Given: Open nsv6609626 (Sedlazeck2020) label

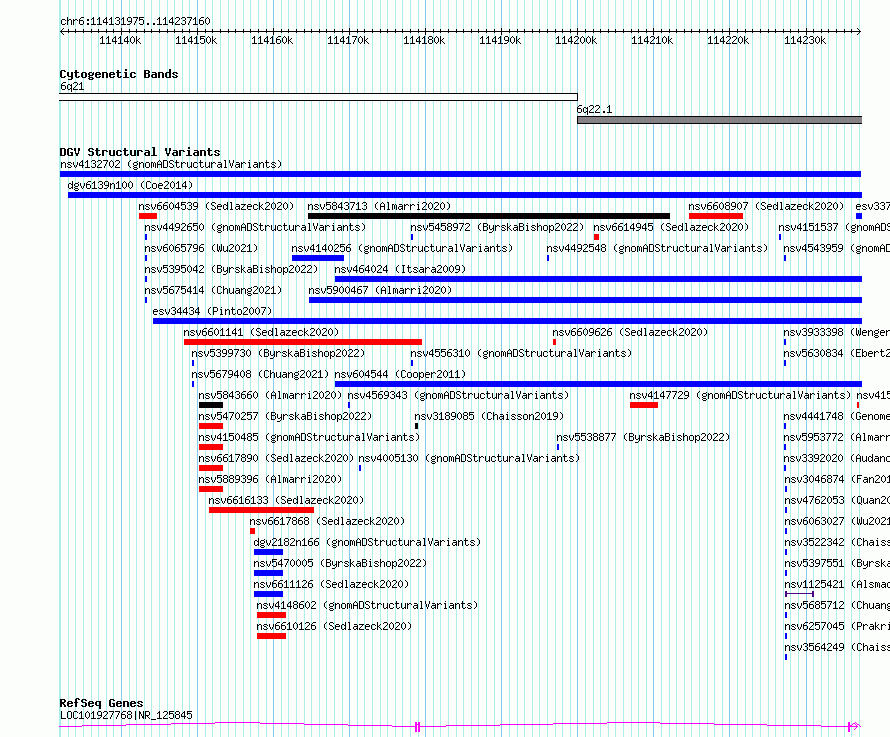Looking at the screenshot, I should tap(630, 332).
